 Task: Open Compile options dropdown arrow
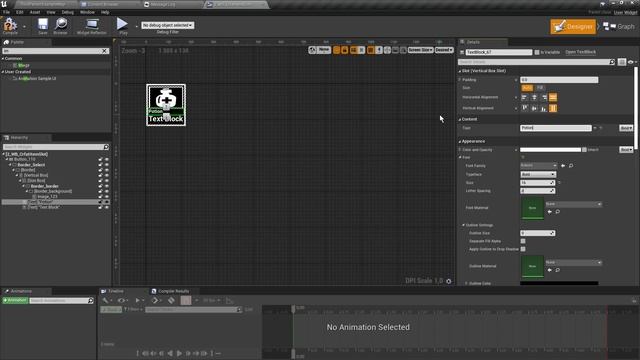[24, 27]
